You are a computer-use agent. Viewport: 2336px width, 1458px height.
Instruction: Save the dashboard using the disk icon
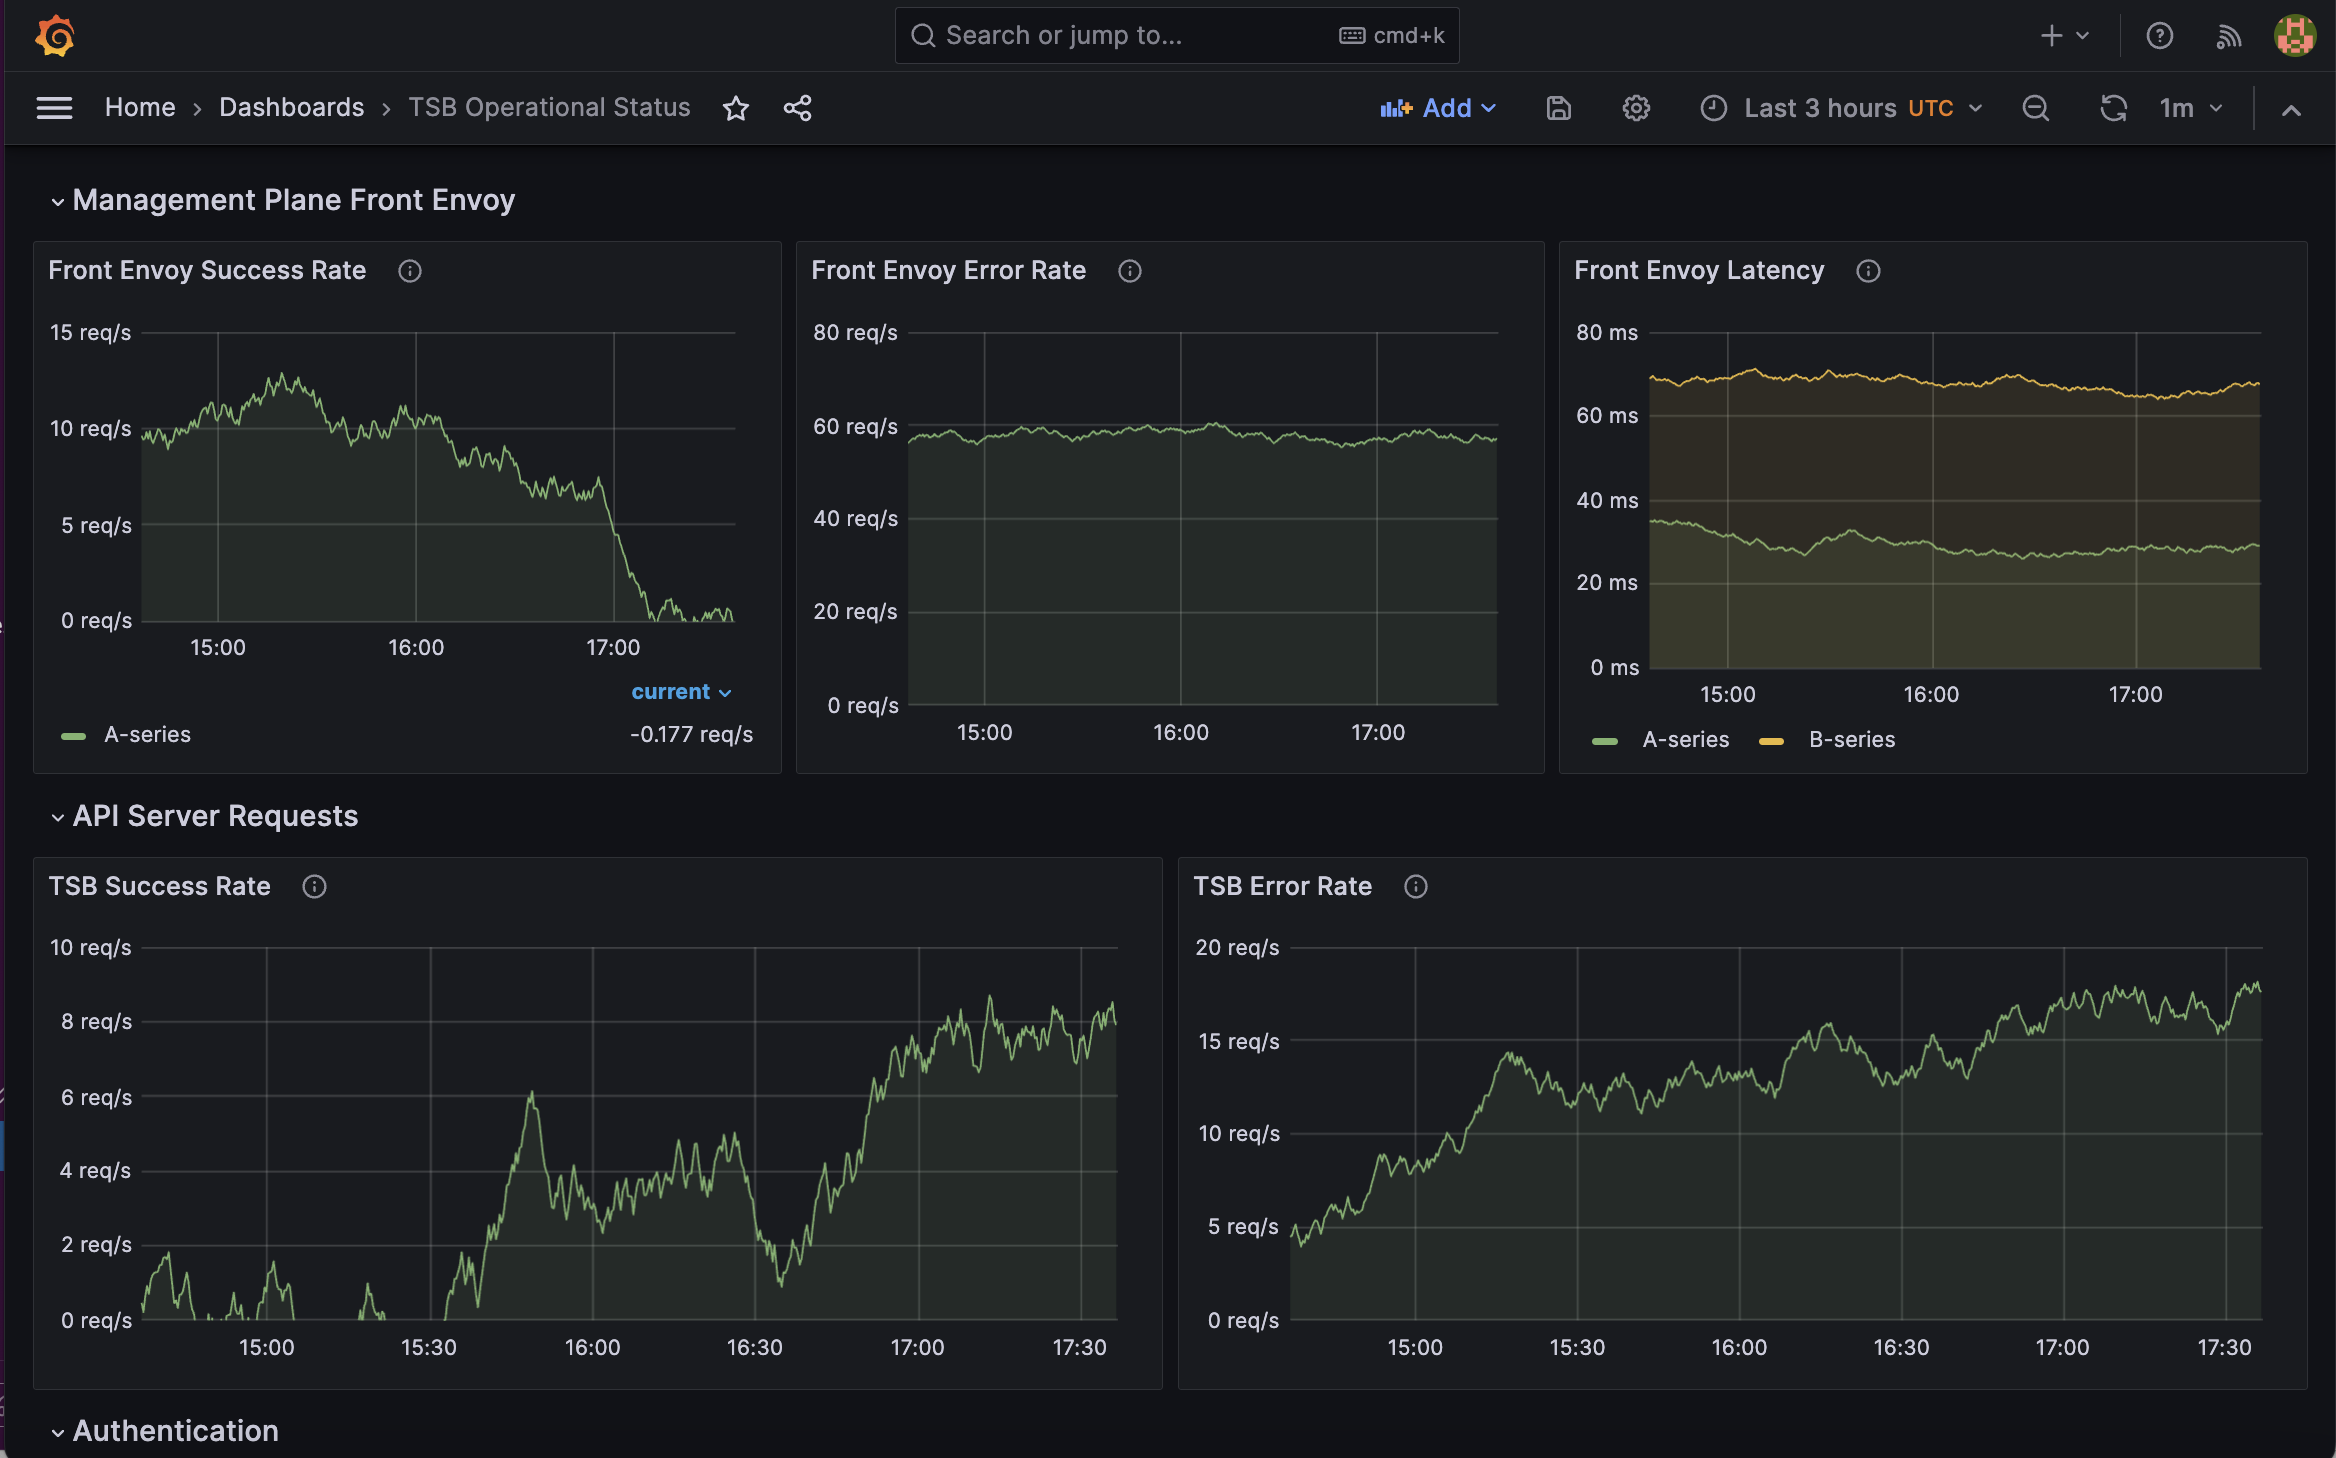[x=1559, y=108]
